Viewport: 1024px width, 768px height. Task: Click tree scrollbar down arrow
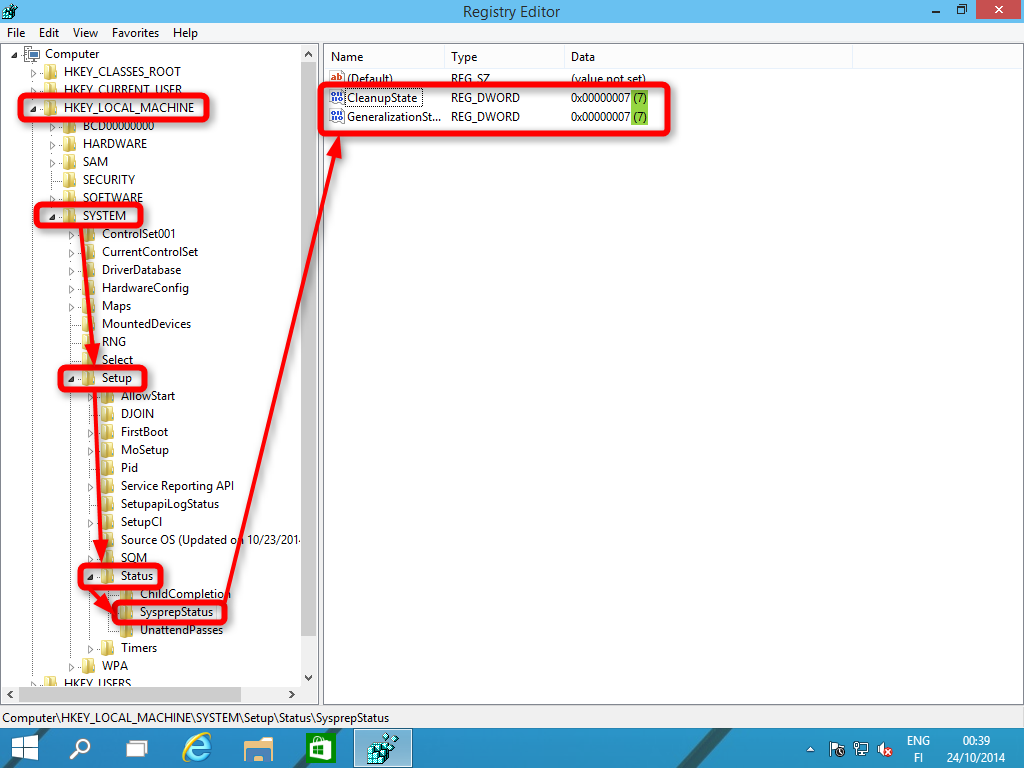tap(309, 678)
